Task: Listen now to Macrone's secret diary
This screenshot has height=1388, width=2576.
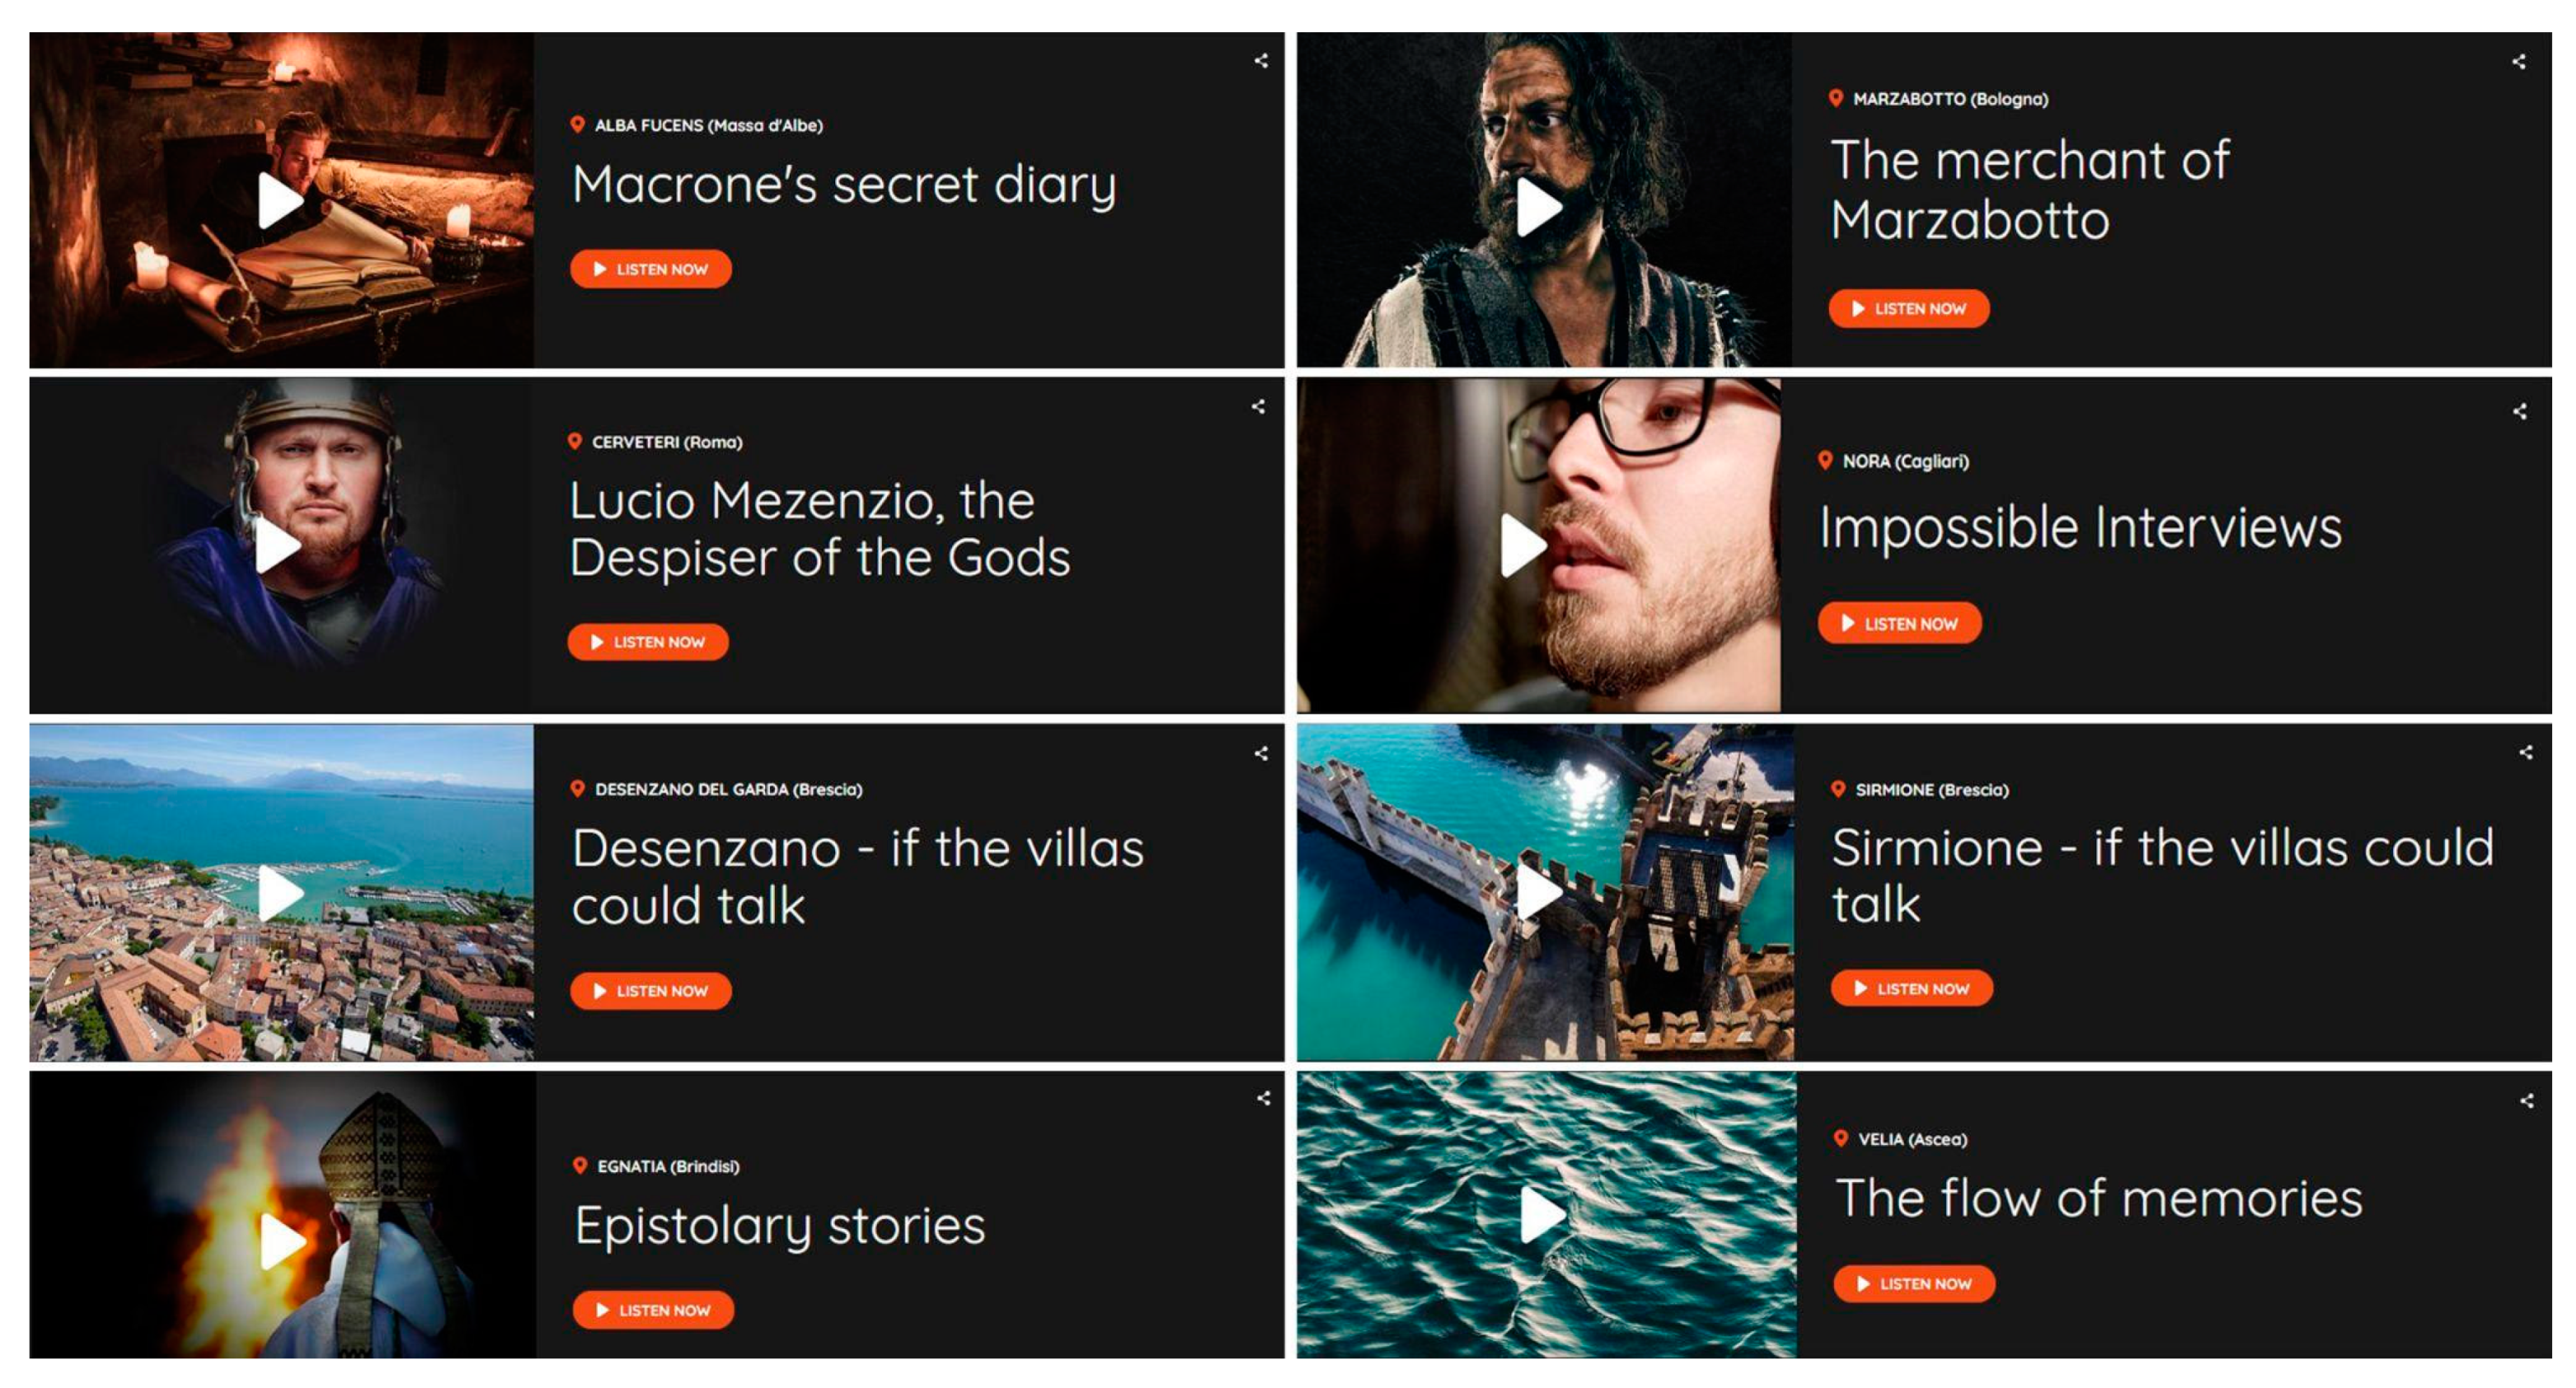Action: pos(651,269)
